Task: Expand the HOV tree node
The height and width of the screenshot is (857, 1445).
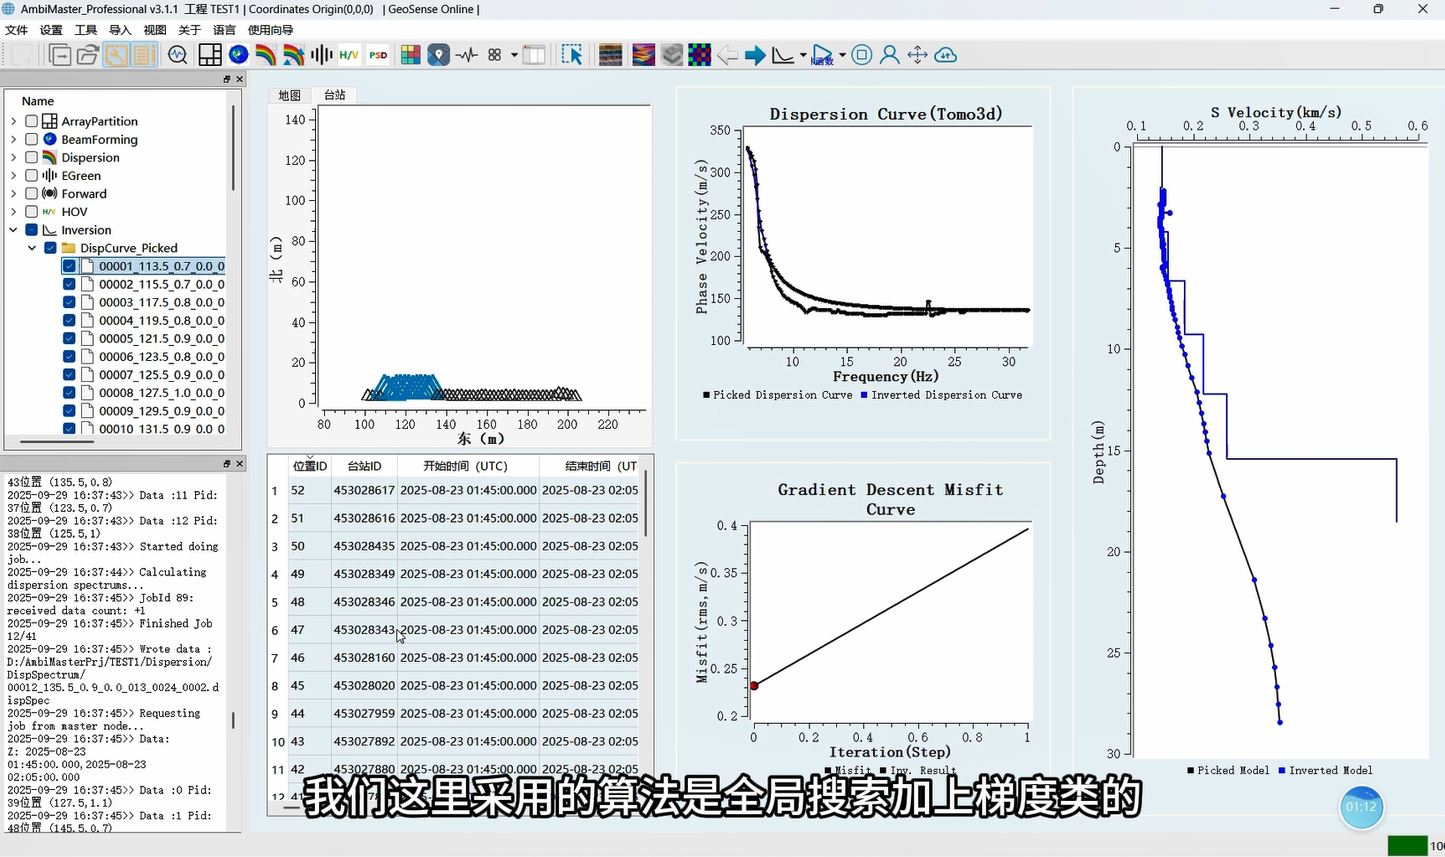Action: click(x=13, y=211)
